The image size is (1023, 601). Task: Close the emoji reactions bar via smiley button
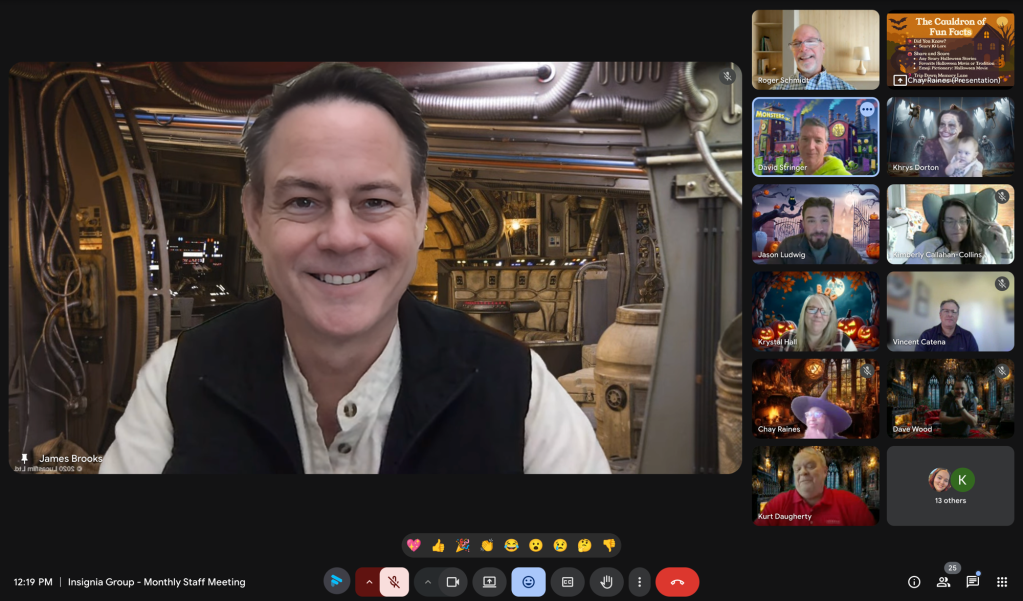(528, 582)
